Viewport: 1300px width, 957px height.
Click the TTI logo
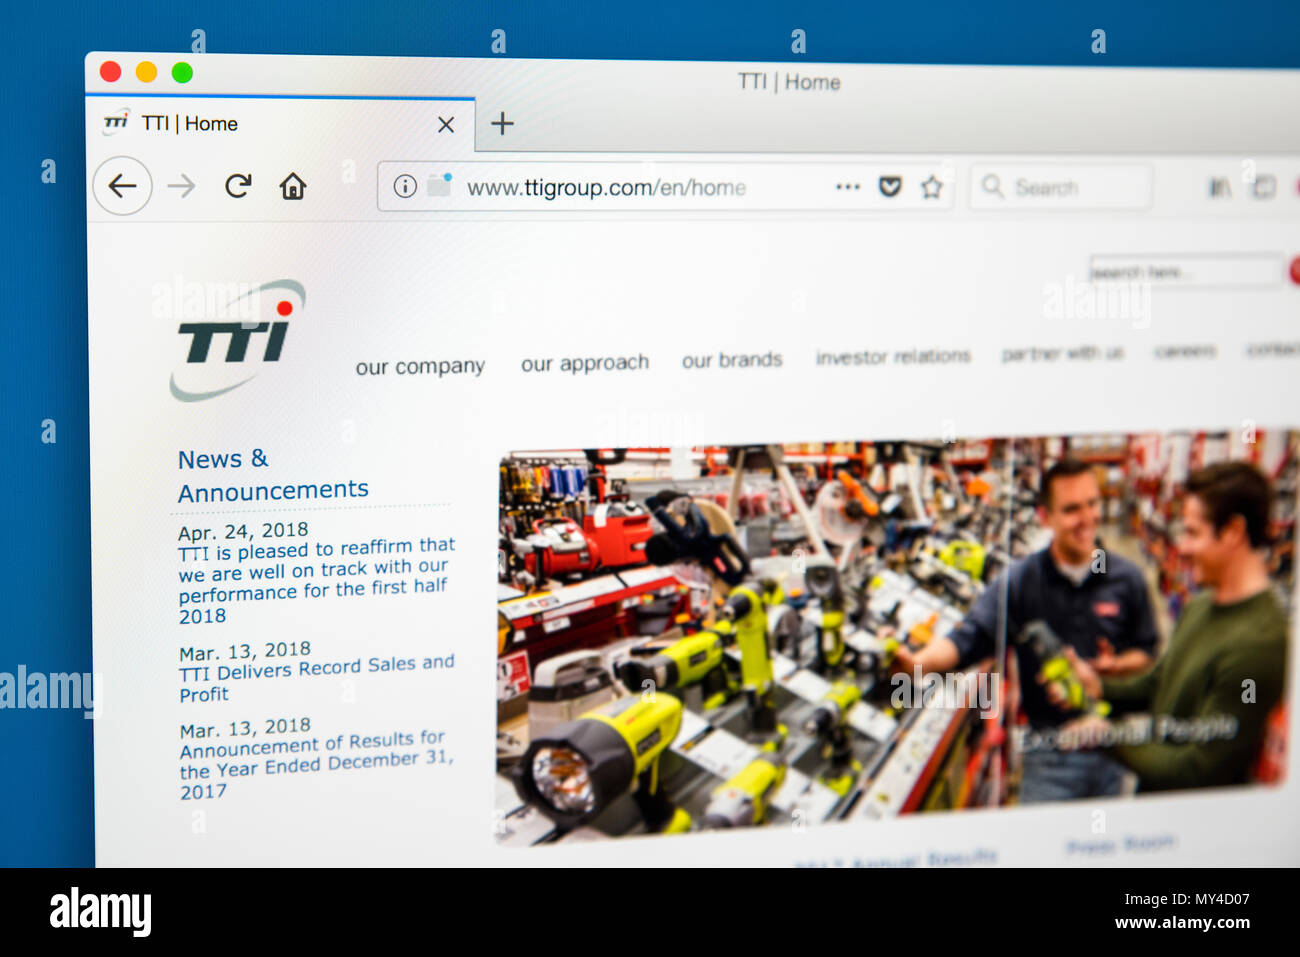[x=237, y=340]
